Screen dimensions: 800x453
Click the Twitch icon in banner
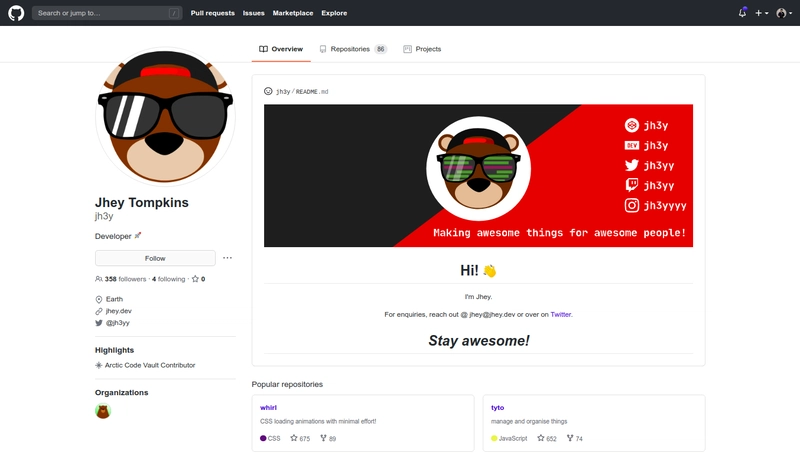coord(632,185)
